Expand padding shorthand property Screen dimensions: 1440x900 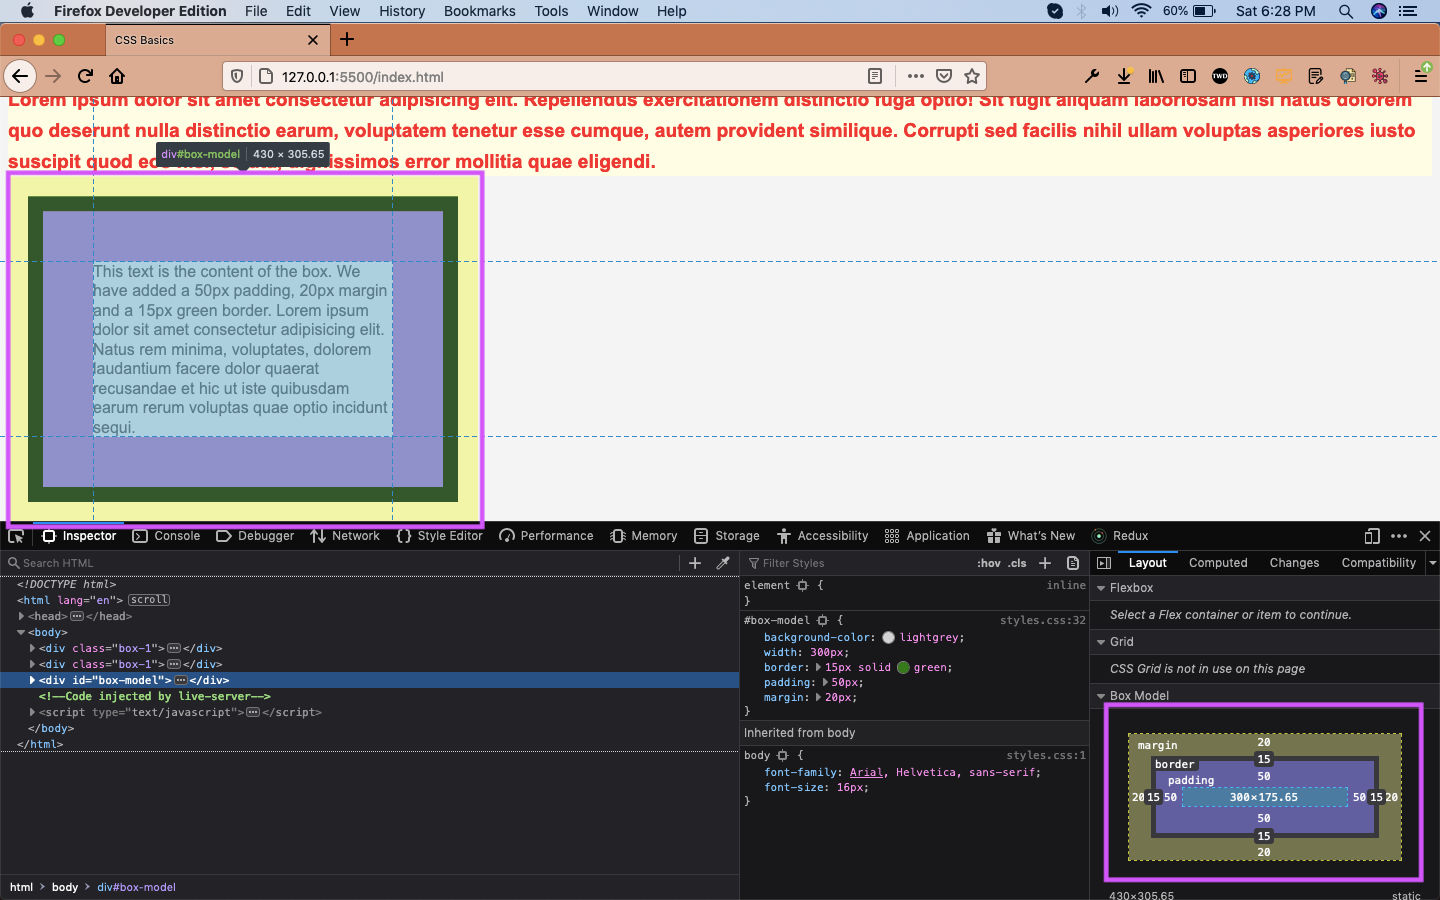click(825, 682)
